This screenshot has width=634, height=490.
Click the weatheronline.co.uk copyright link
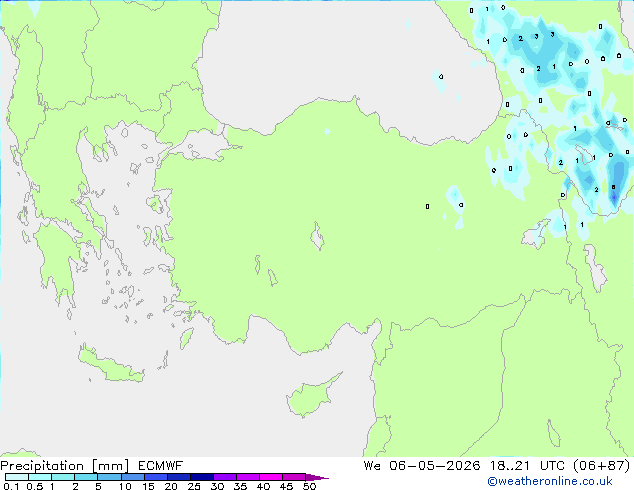click(x=550, y=481)
